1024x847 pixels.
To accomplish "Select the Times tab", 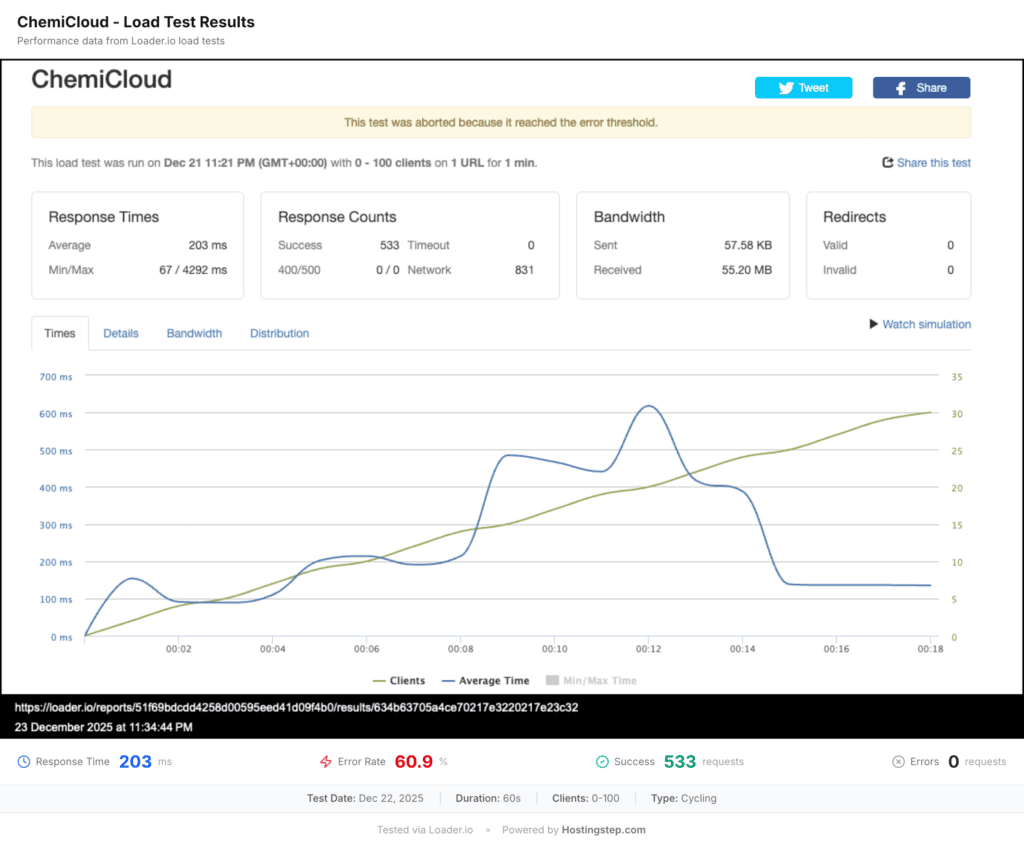I will point(60,334).
